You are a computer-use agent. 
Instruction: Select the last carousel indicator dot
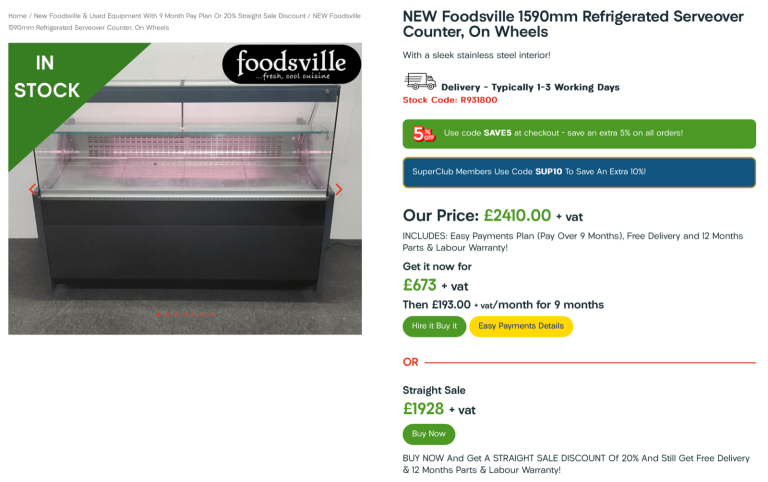click(211, 313)
